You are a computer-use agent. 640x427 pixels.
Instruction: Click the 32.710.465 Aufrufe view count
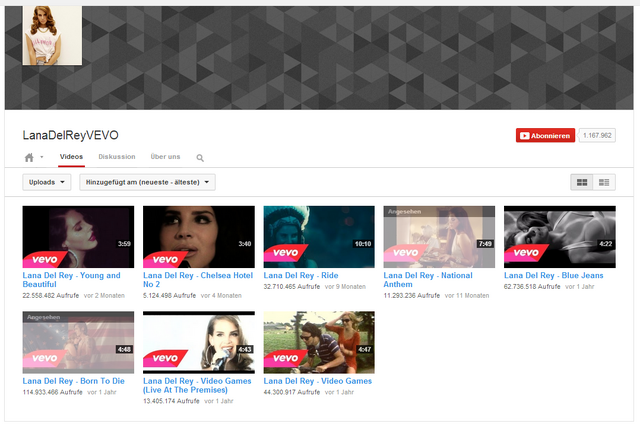click(291, 287)
